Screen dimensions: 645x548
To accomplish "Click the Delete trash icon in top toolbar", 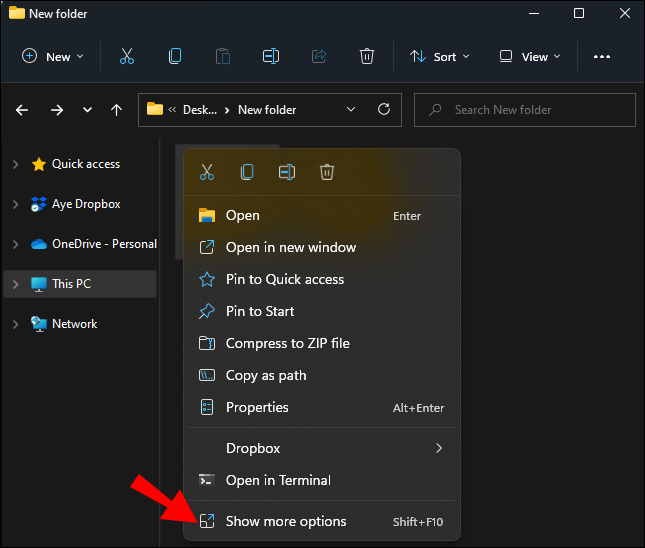I will click(367, 57).
